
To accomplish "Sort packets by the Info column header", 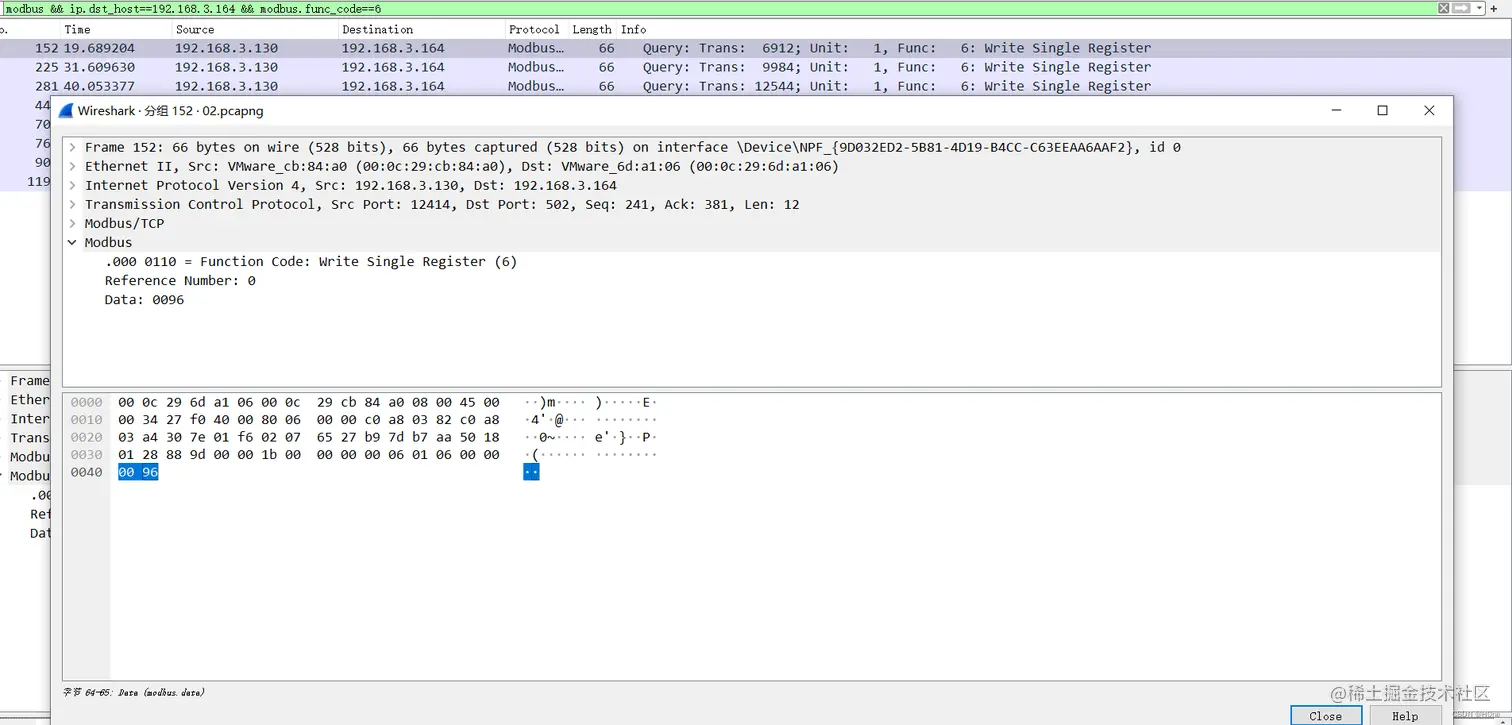I will coord(633,30).
